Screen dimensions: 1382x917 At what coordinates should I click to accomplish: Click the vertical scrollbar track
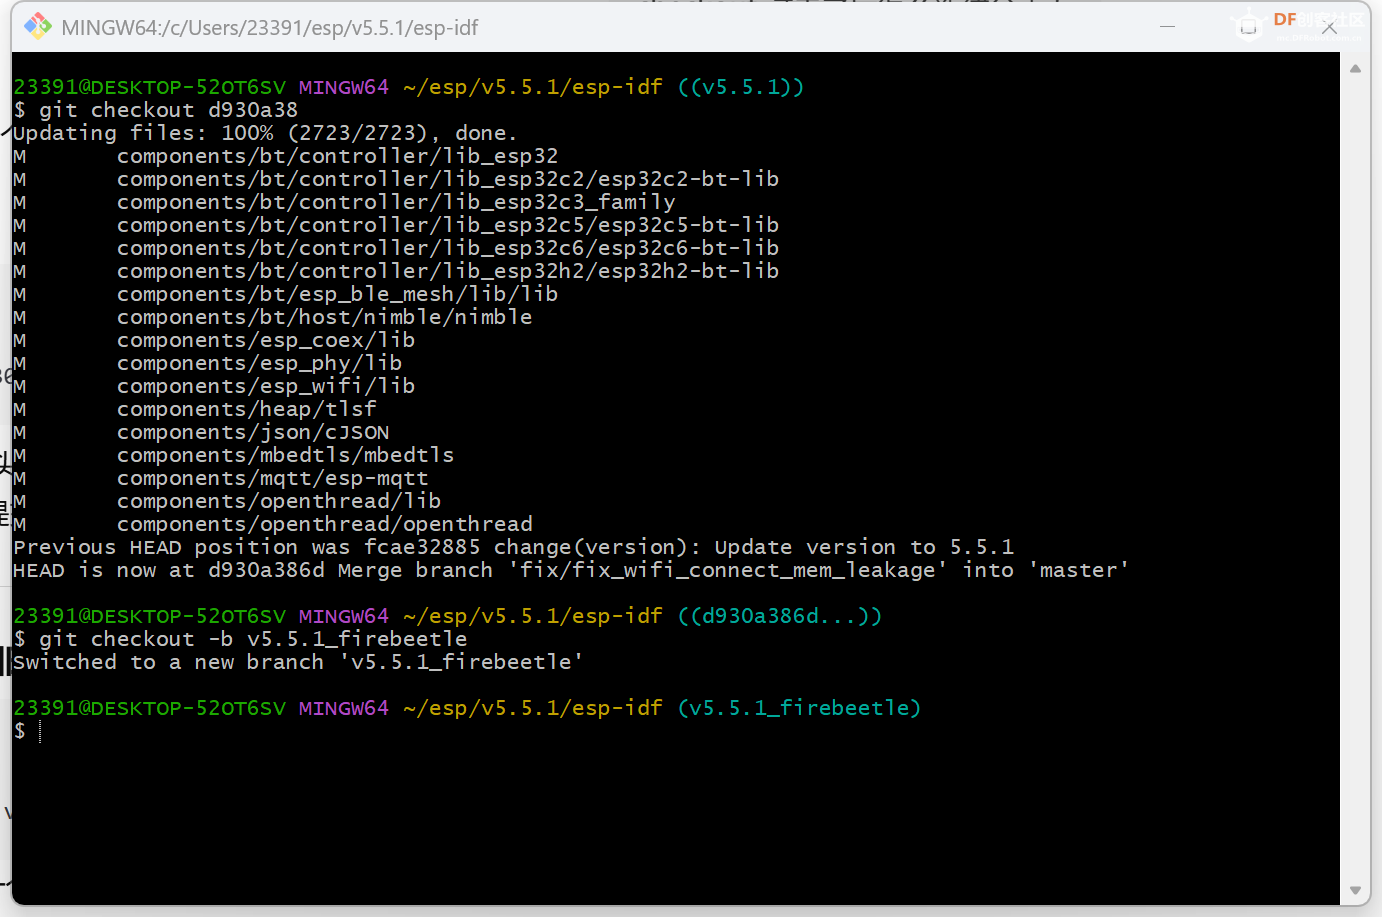1355,480
